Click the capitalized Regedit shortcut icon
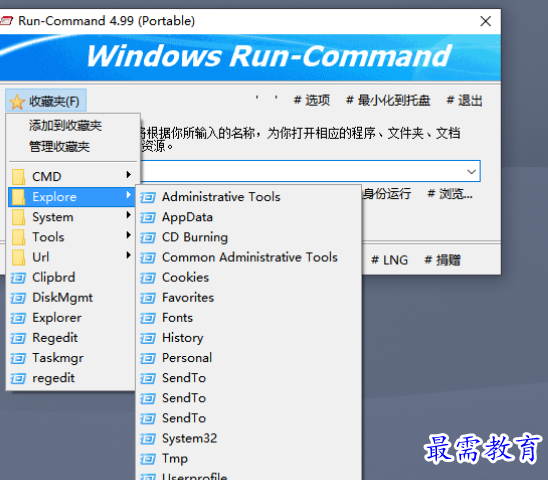Screen dimensions: 548x480 (x=18, y=338)
